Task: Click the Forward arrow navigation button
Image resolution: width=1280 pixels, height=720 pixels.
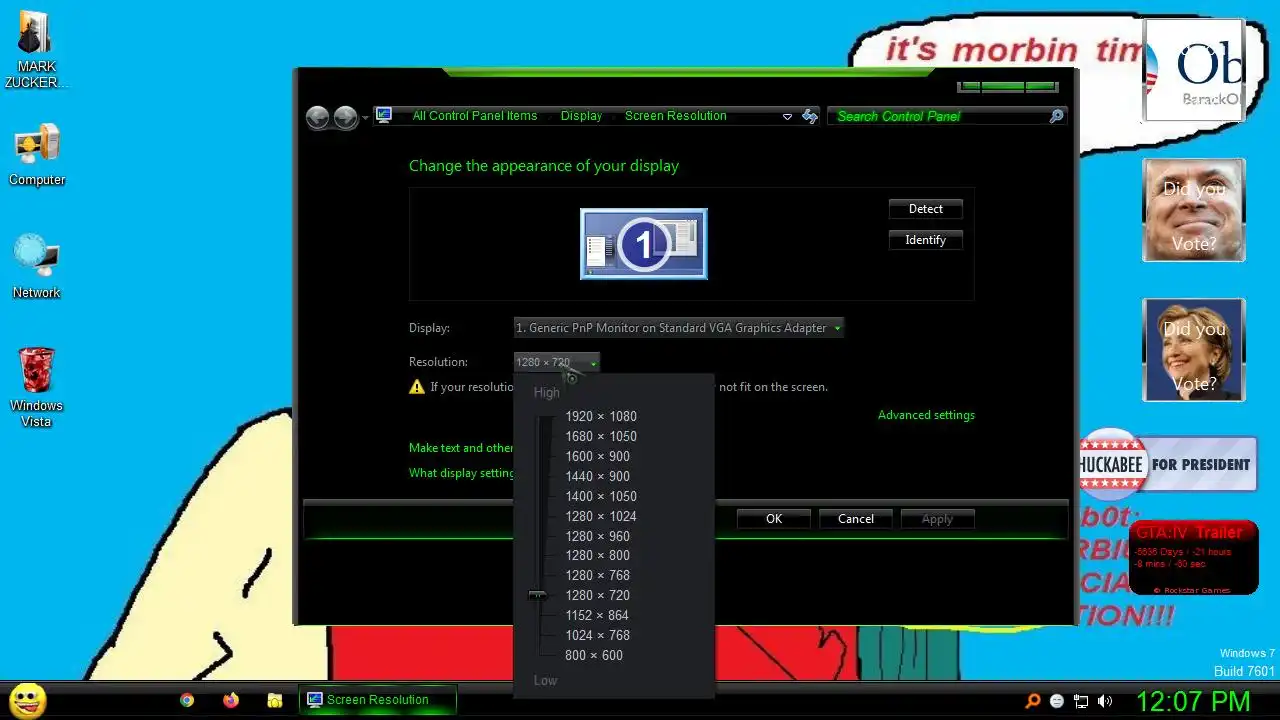Action: tap(346, 117)
